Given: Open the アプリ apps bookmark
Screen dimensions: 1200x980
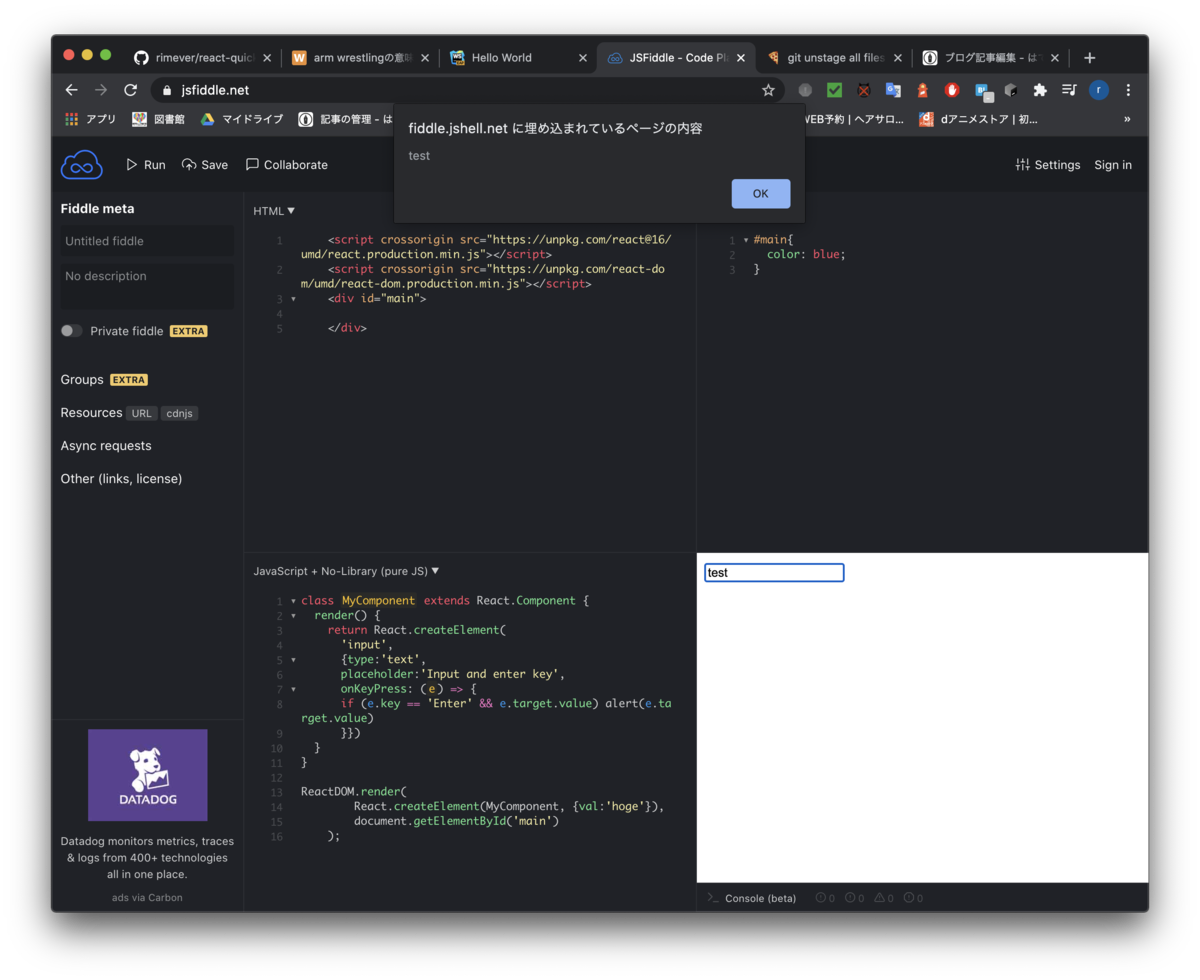Looking at the screenshot, I should pyautogui.click(x=91, y=119).
